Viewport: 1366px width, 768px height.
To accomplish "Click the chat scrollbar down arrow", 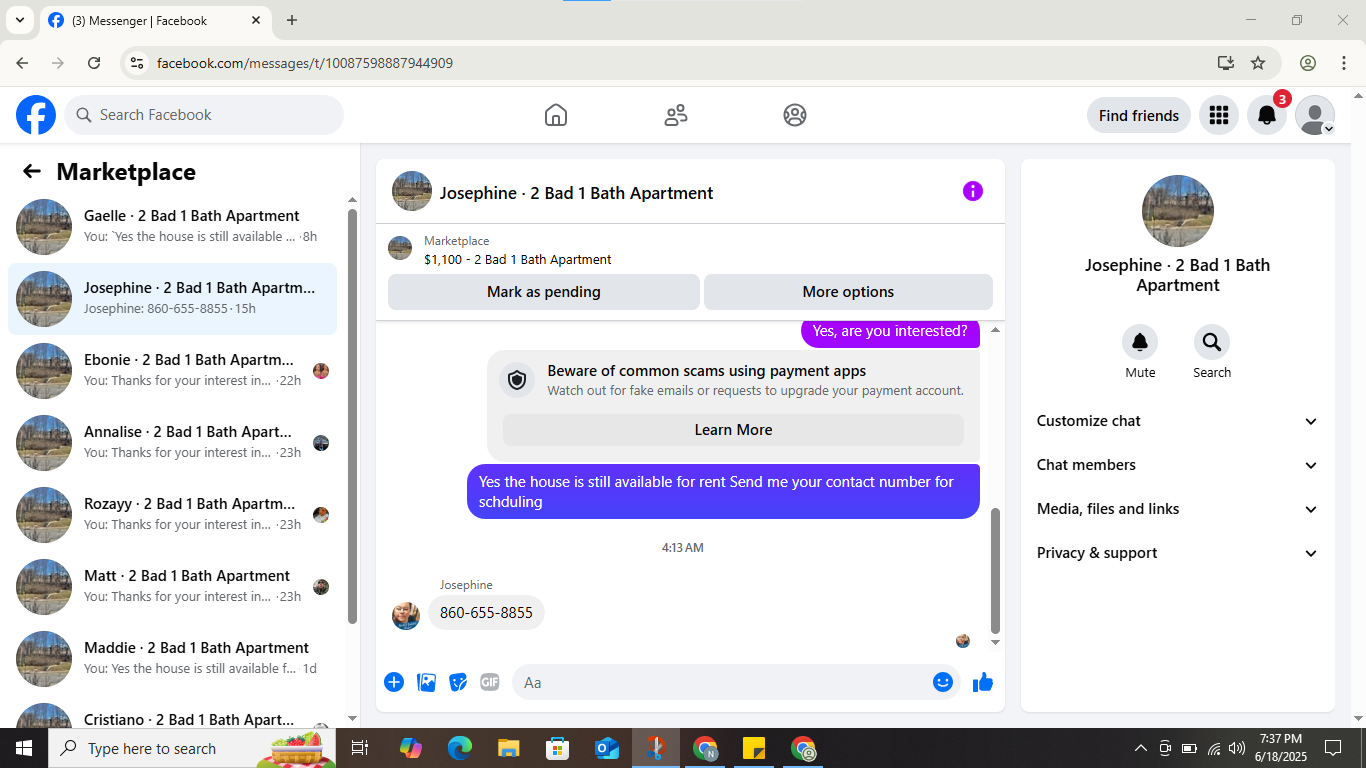I will pos(995,642).
